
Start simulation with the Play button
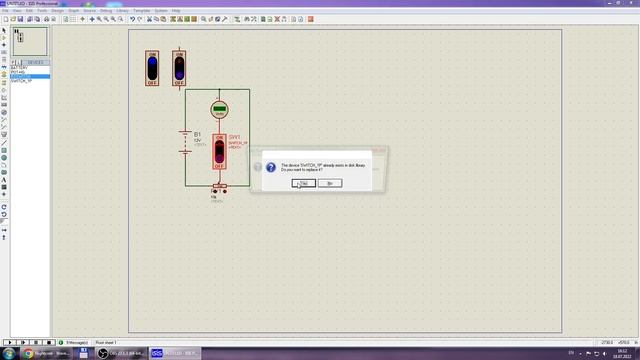[10, 342]
